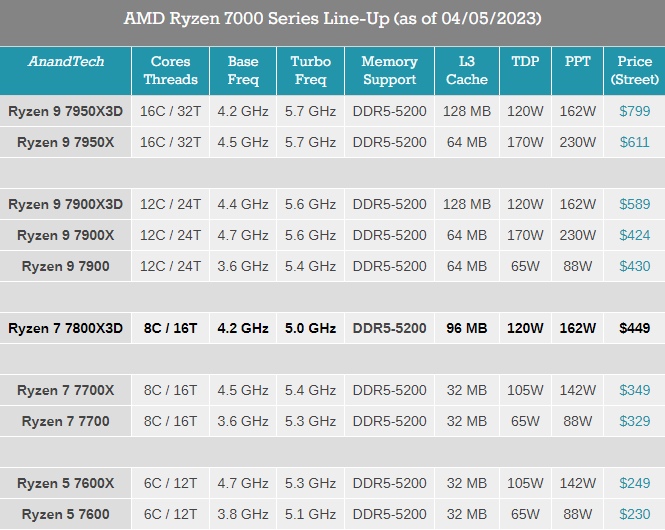Image resolution: width=665 pixels, height=530 pixels.
Task: Click the $589 price for Ryzen 9 7900X3D
Action: [634, 205]
